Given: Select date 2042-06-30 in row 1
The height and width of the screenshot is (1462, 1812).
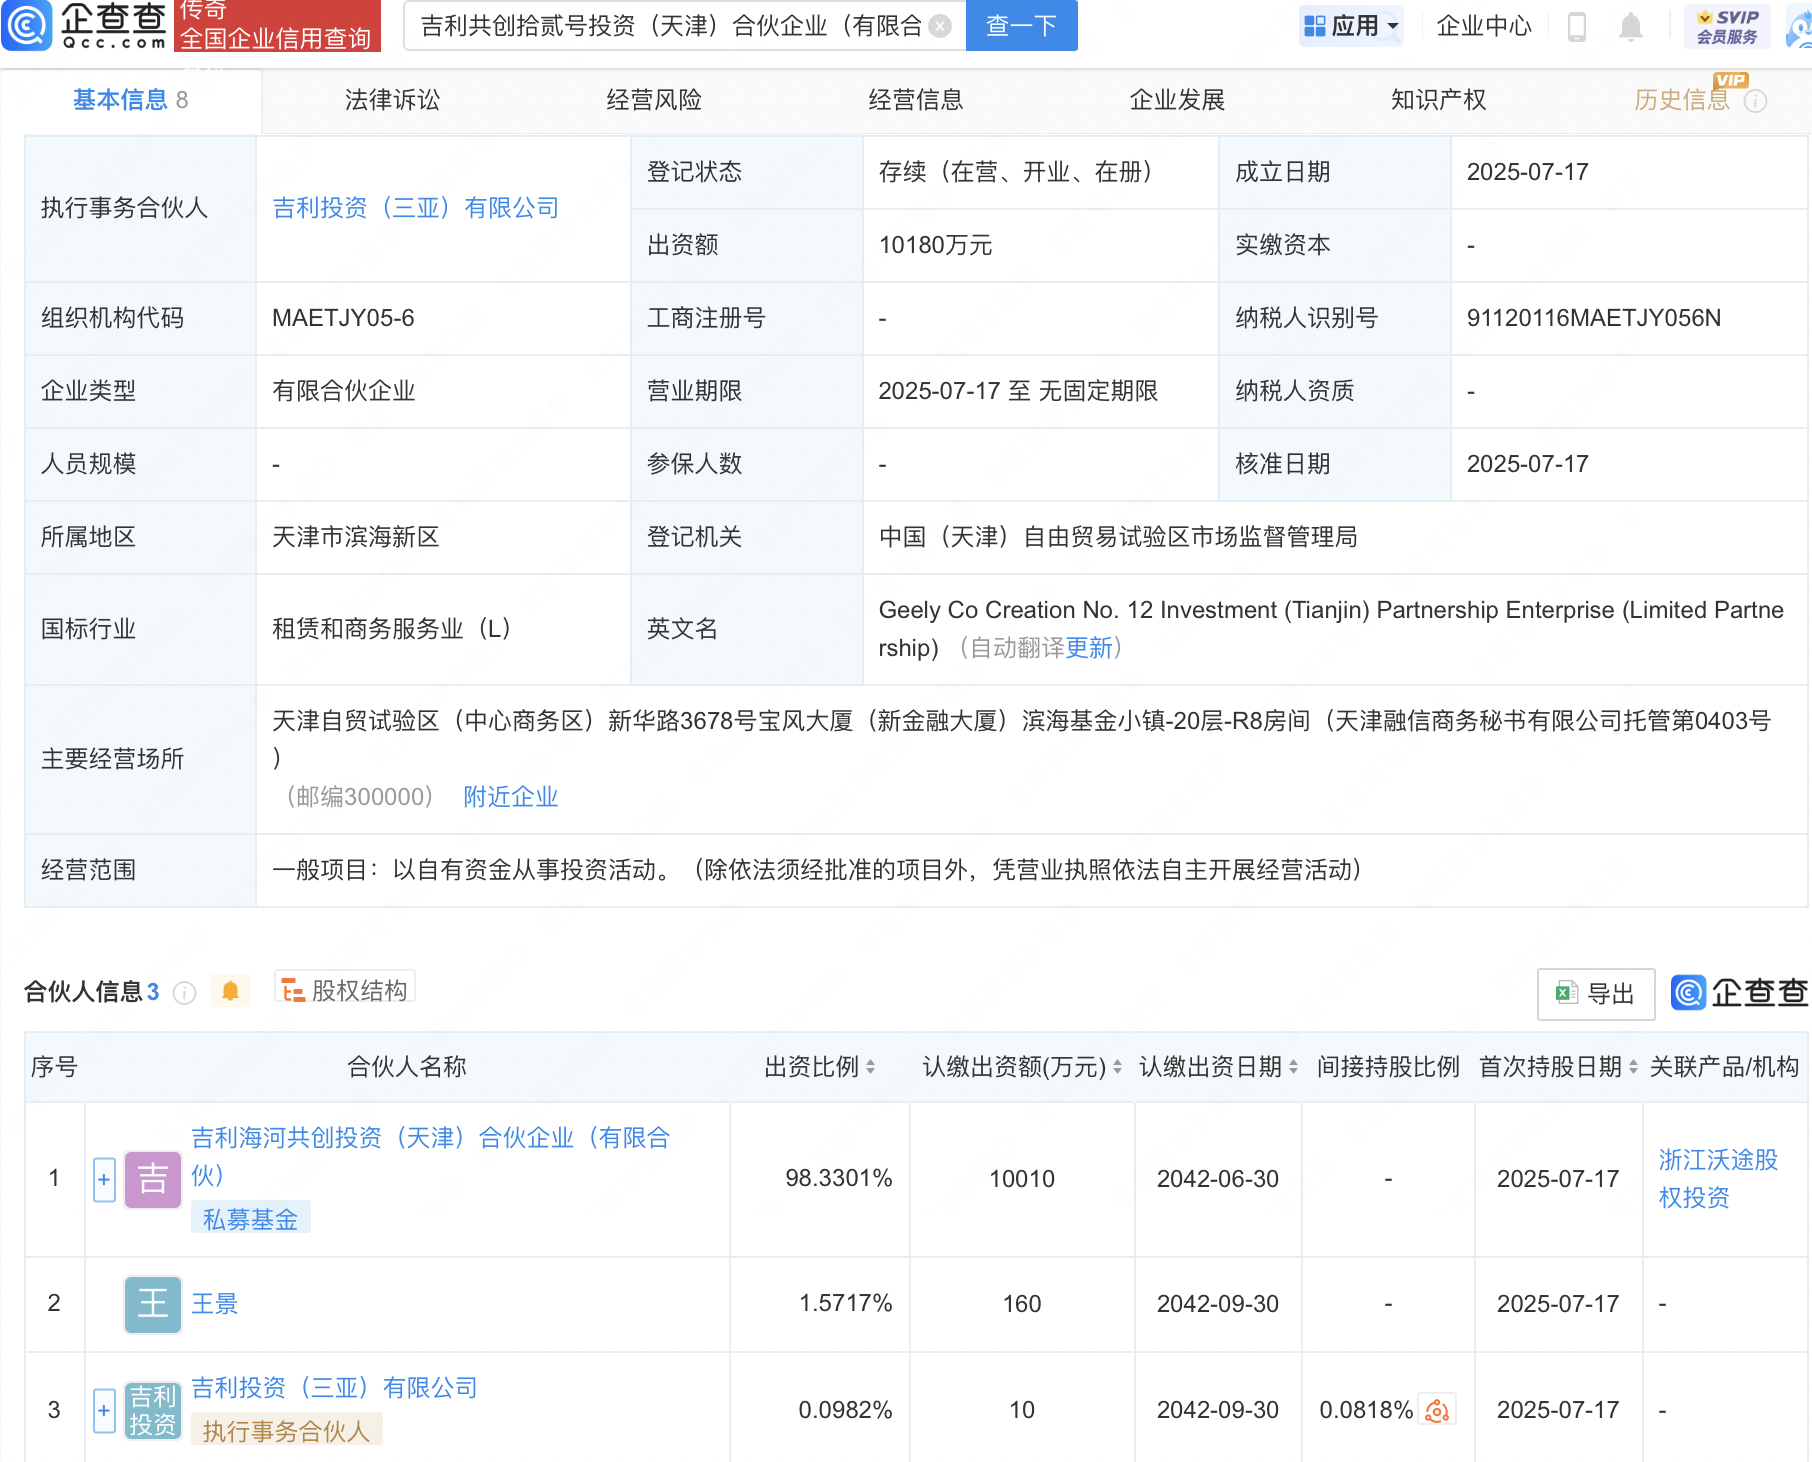Looking at the screenshot, I should (1218, 1179).
